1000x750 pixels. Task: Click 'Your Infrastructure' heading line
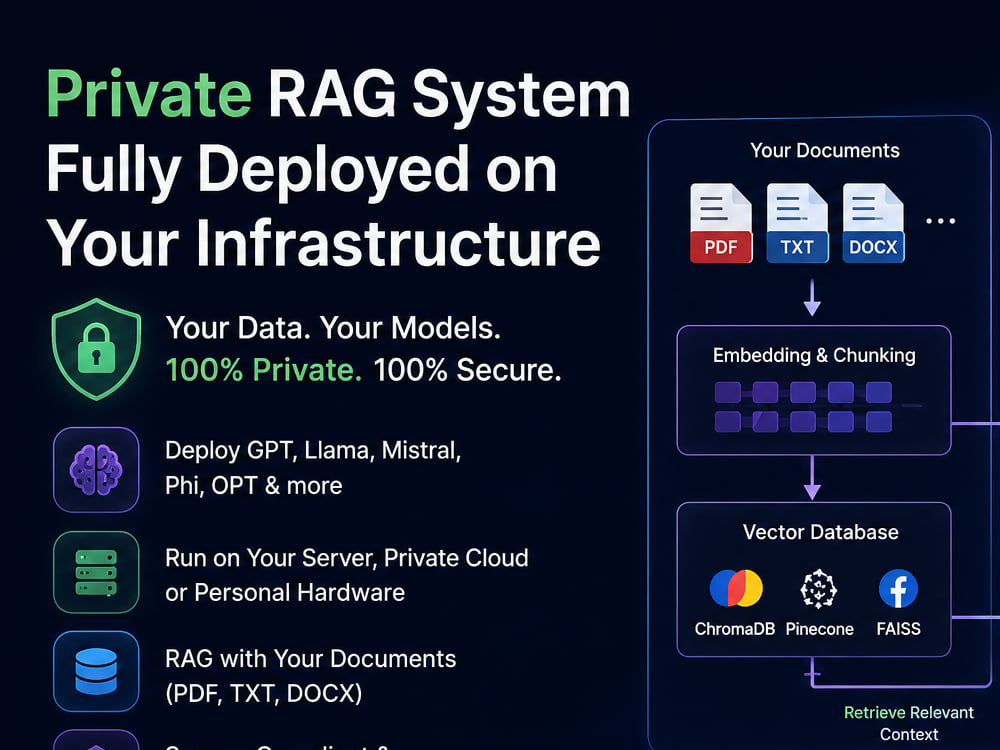click(323, 242)
